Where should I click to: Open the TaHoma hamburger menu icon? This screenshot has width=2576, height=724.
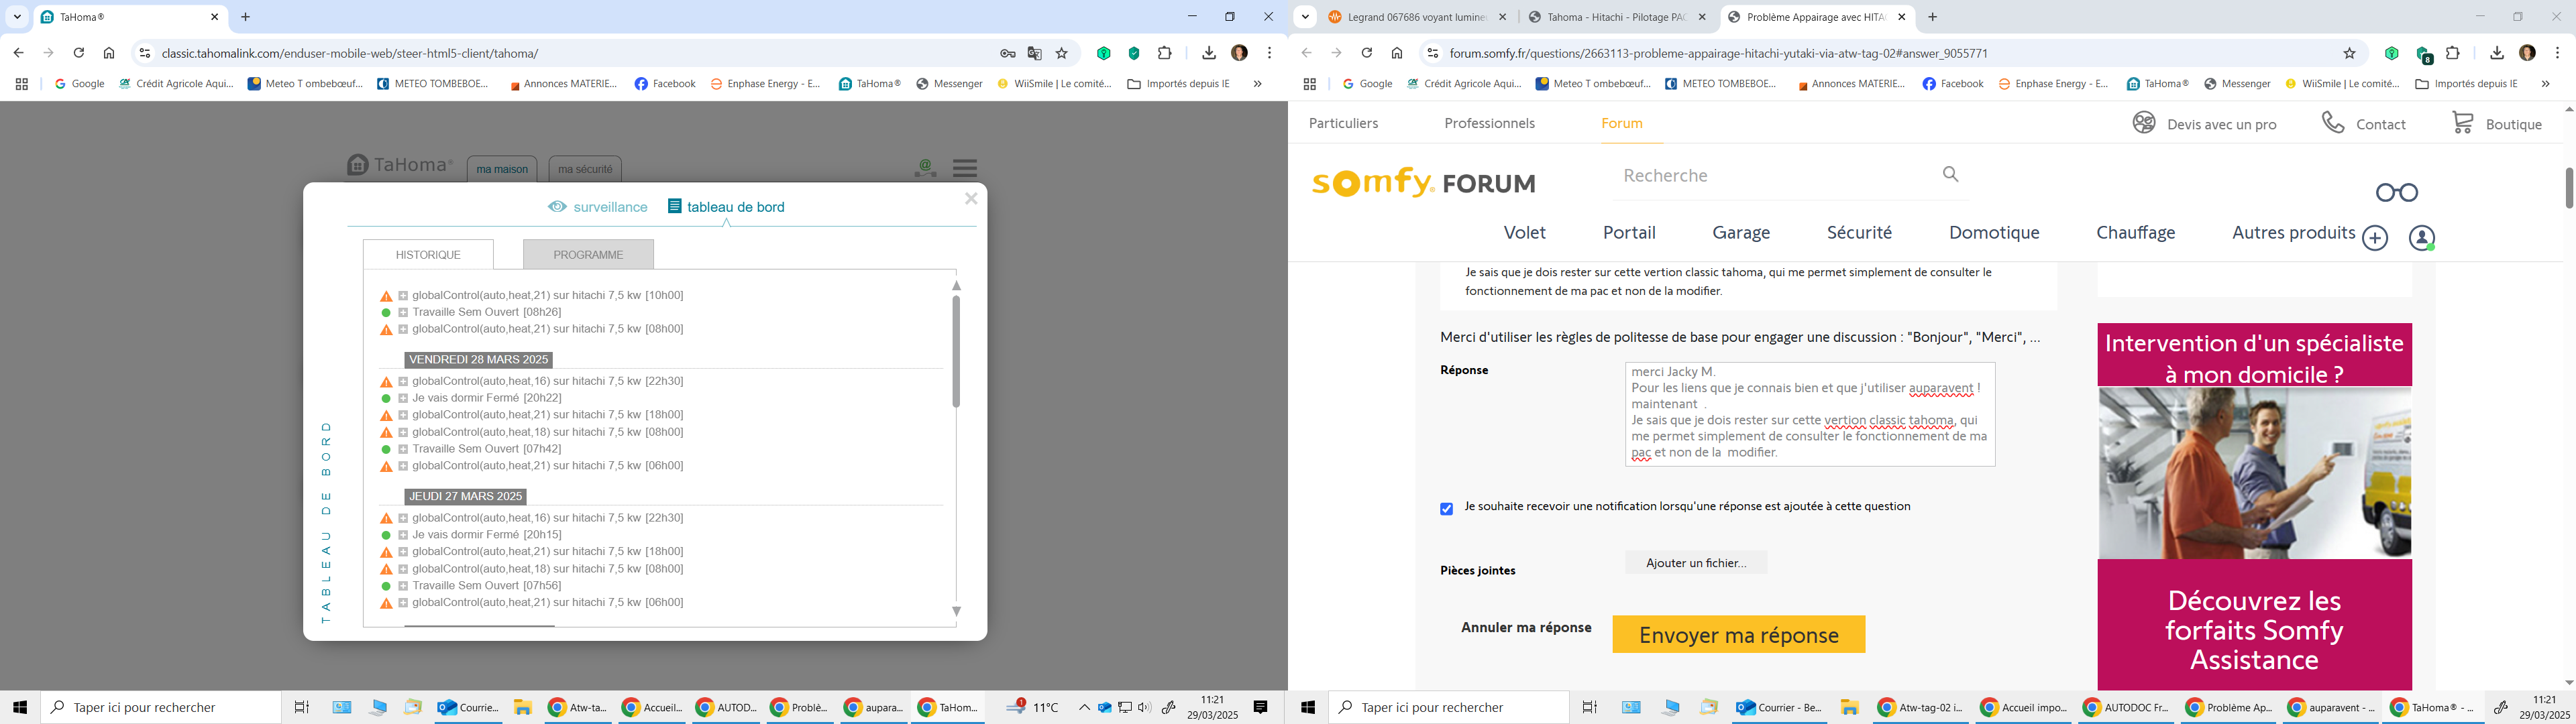pos(965,168)
